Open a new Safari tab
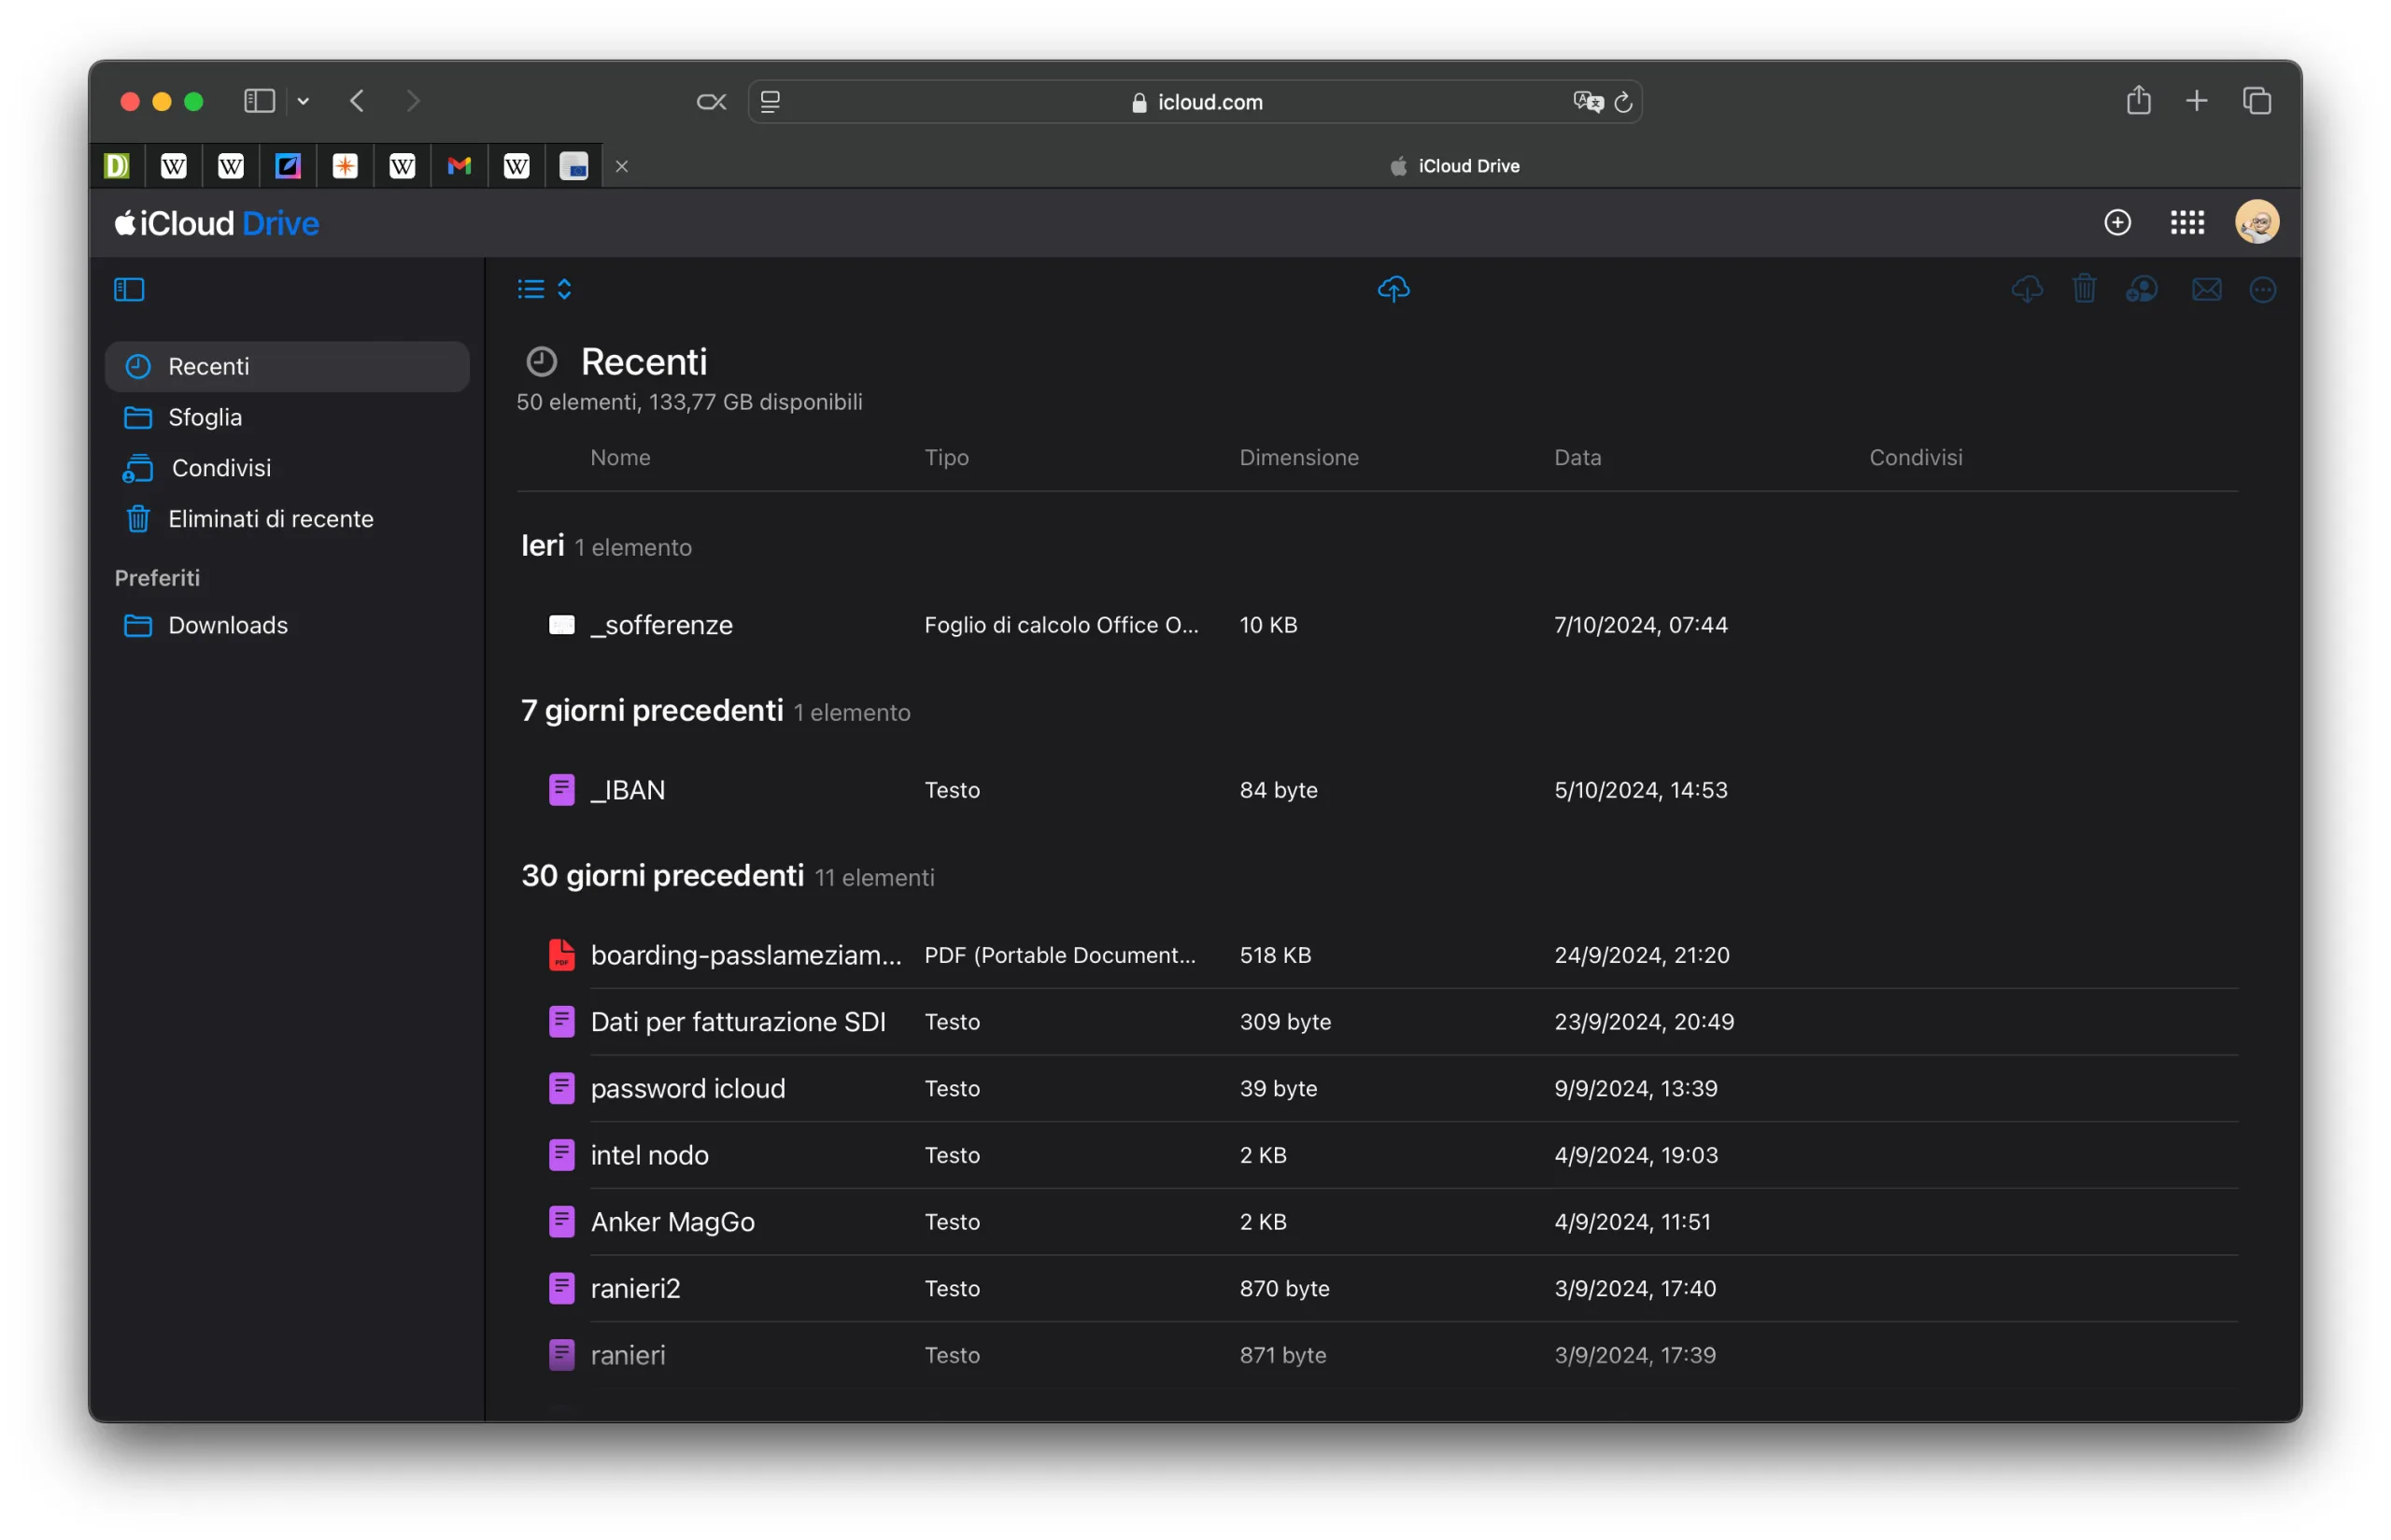 (2196, 101)
